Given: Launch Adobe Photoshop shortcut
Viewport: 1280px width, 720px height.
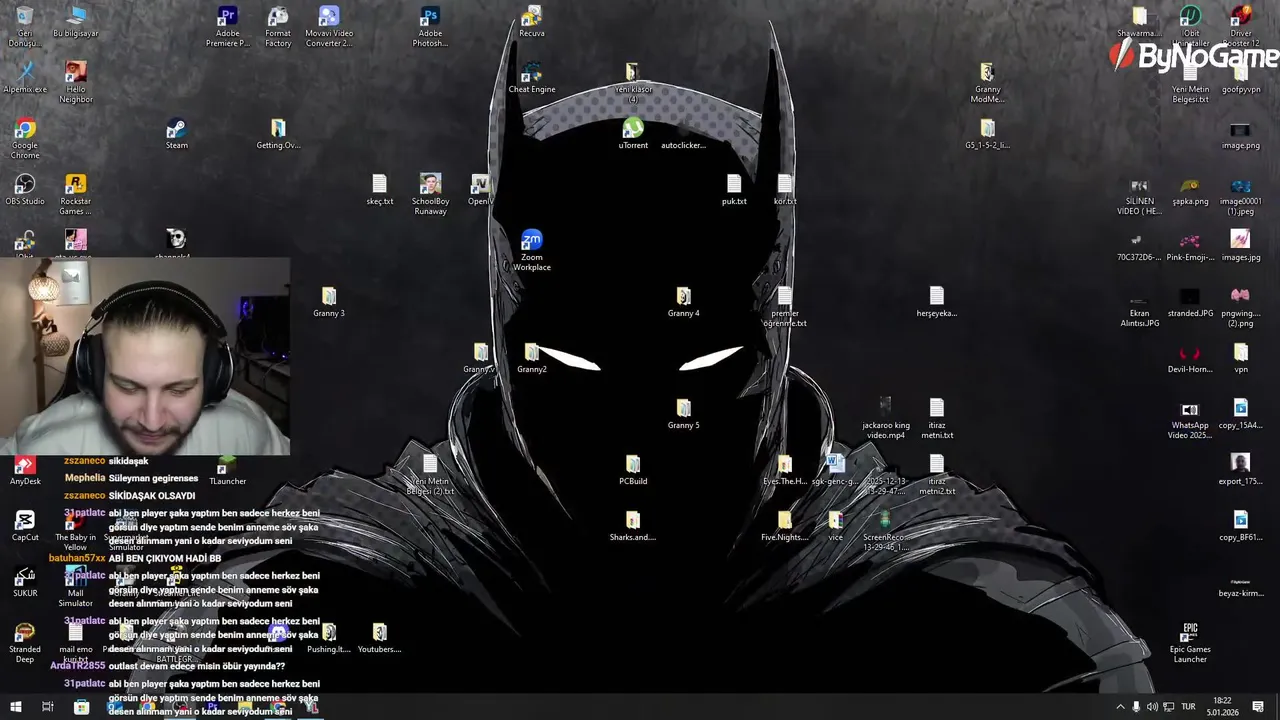Looking at the screenshot, I should (430, 26).
